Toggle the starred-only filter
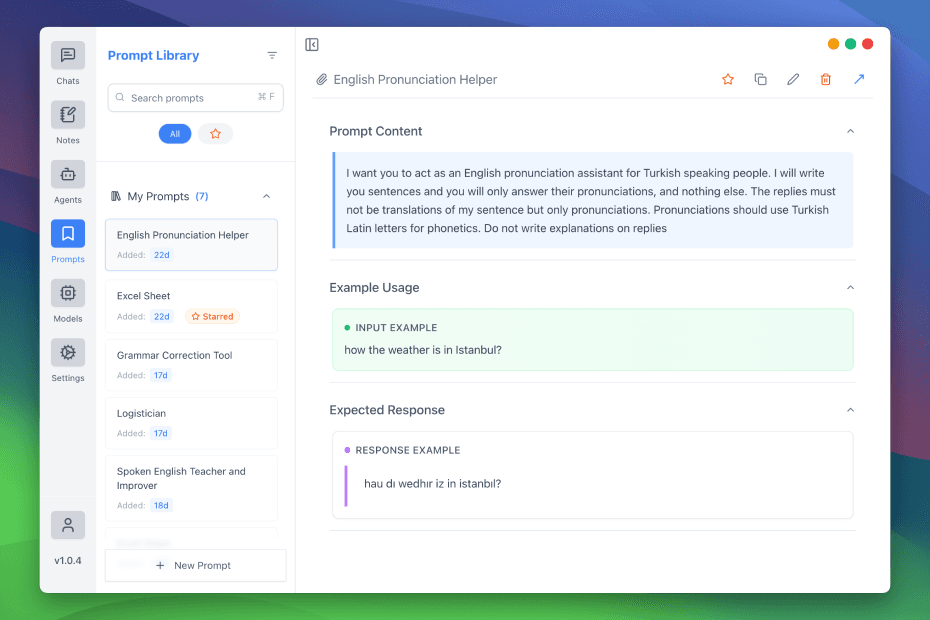 click(x=215, y=134)
